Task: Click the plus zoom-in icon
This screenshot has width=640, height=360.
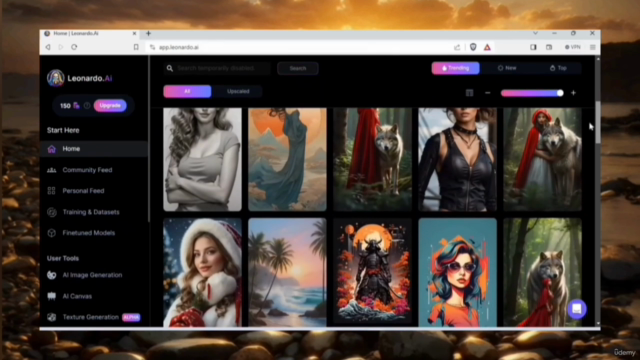Action: tap(573, 93)
